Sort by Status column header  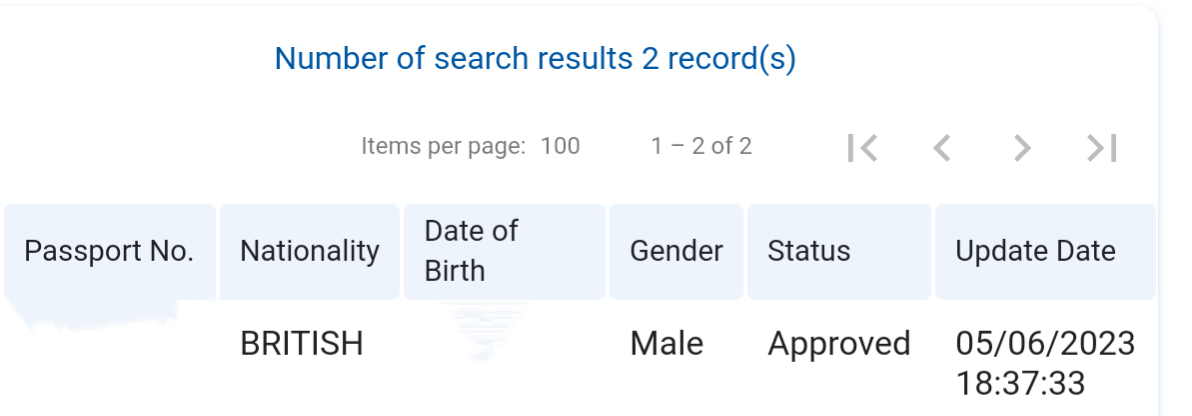[839, 251]
